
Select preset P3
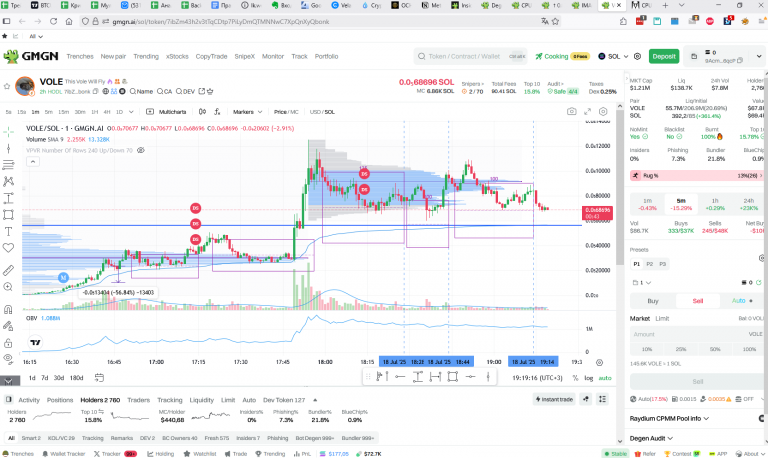pos(662,264)
